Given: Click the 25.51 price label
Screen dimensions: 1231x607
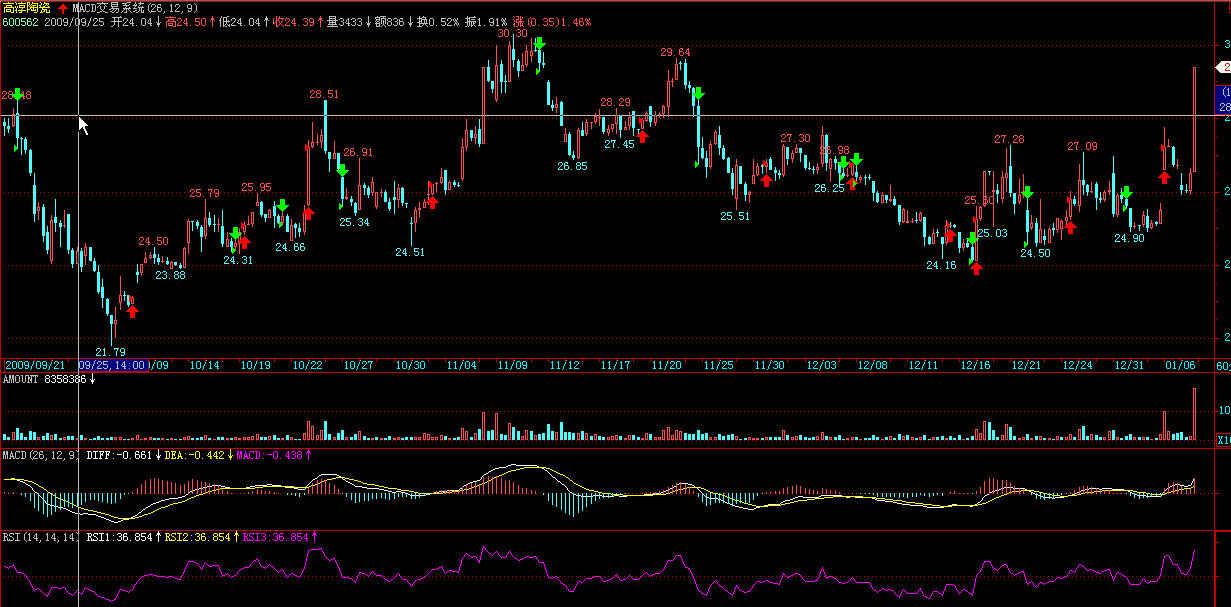Looking at the screenshot, I should 736,216.
